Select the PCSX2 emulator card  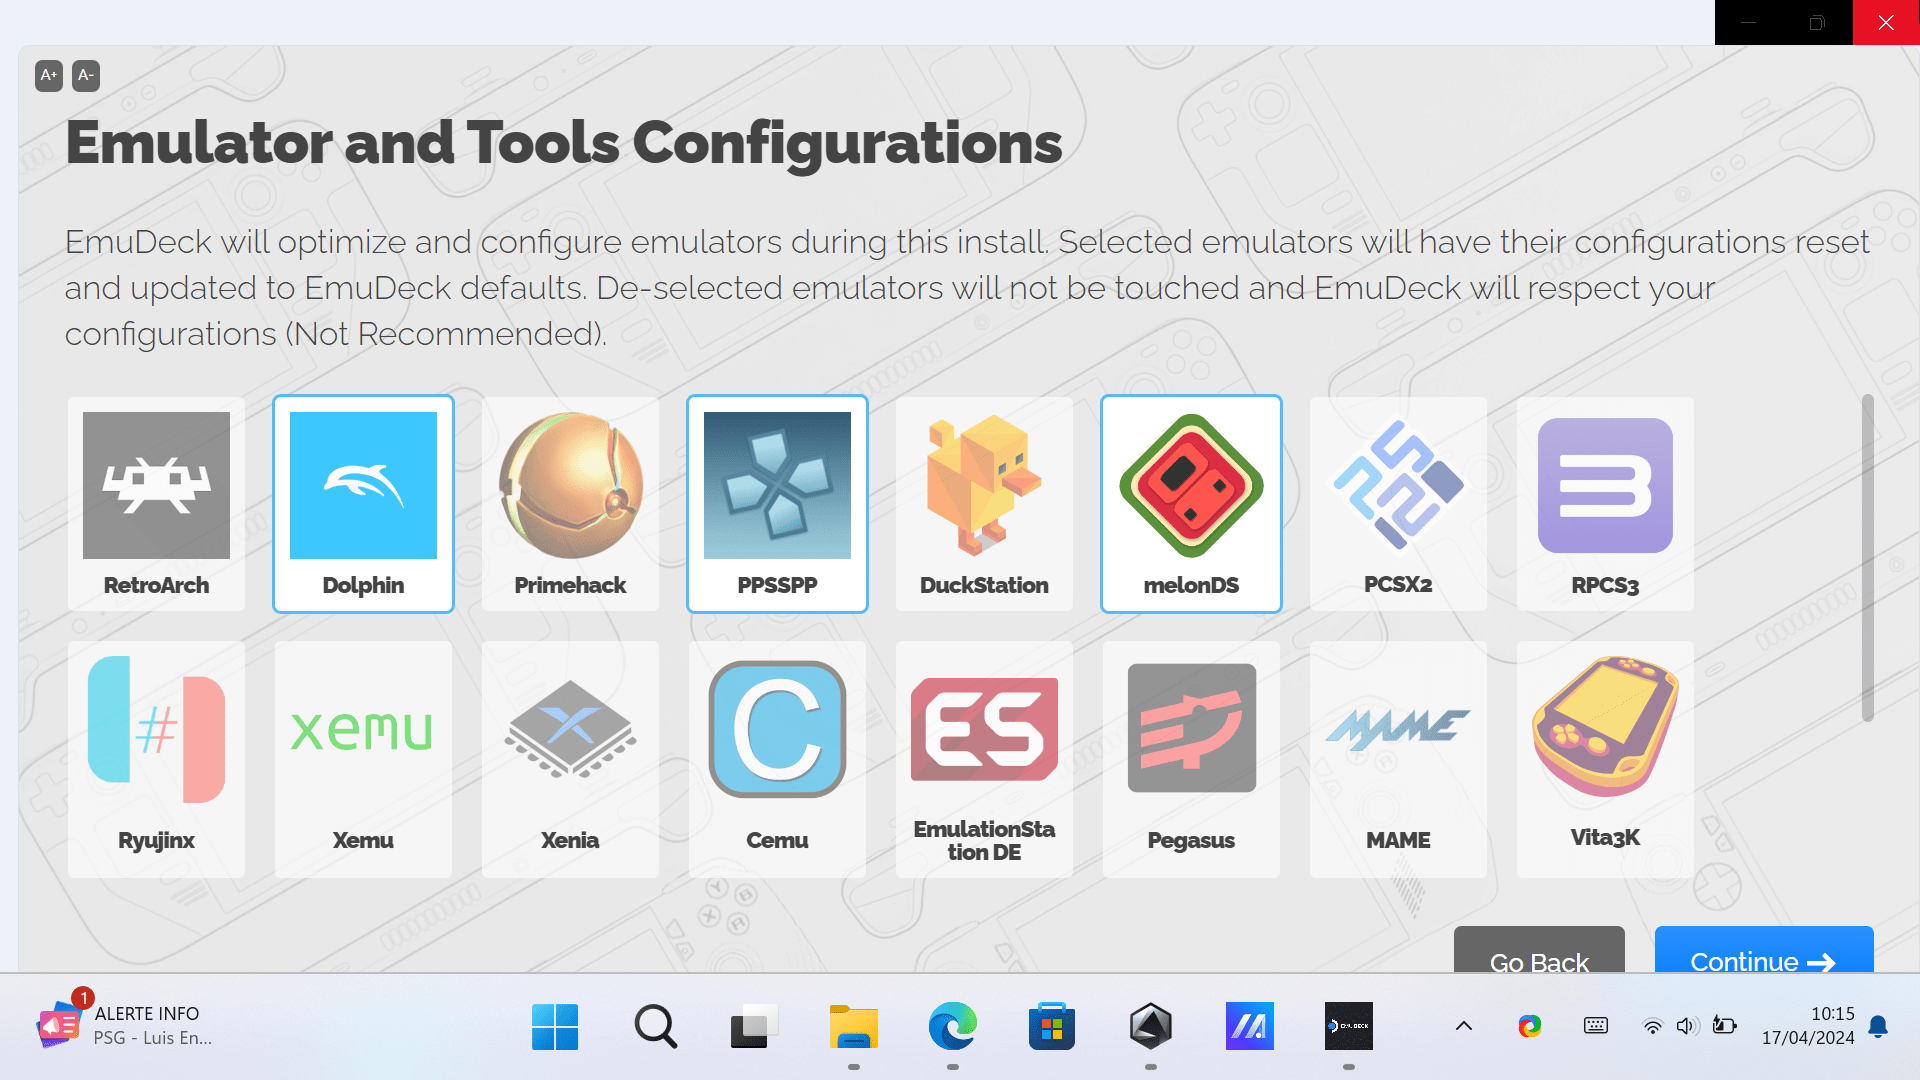click(1398, 504)
